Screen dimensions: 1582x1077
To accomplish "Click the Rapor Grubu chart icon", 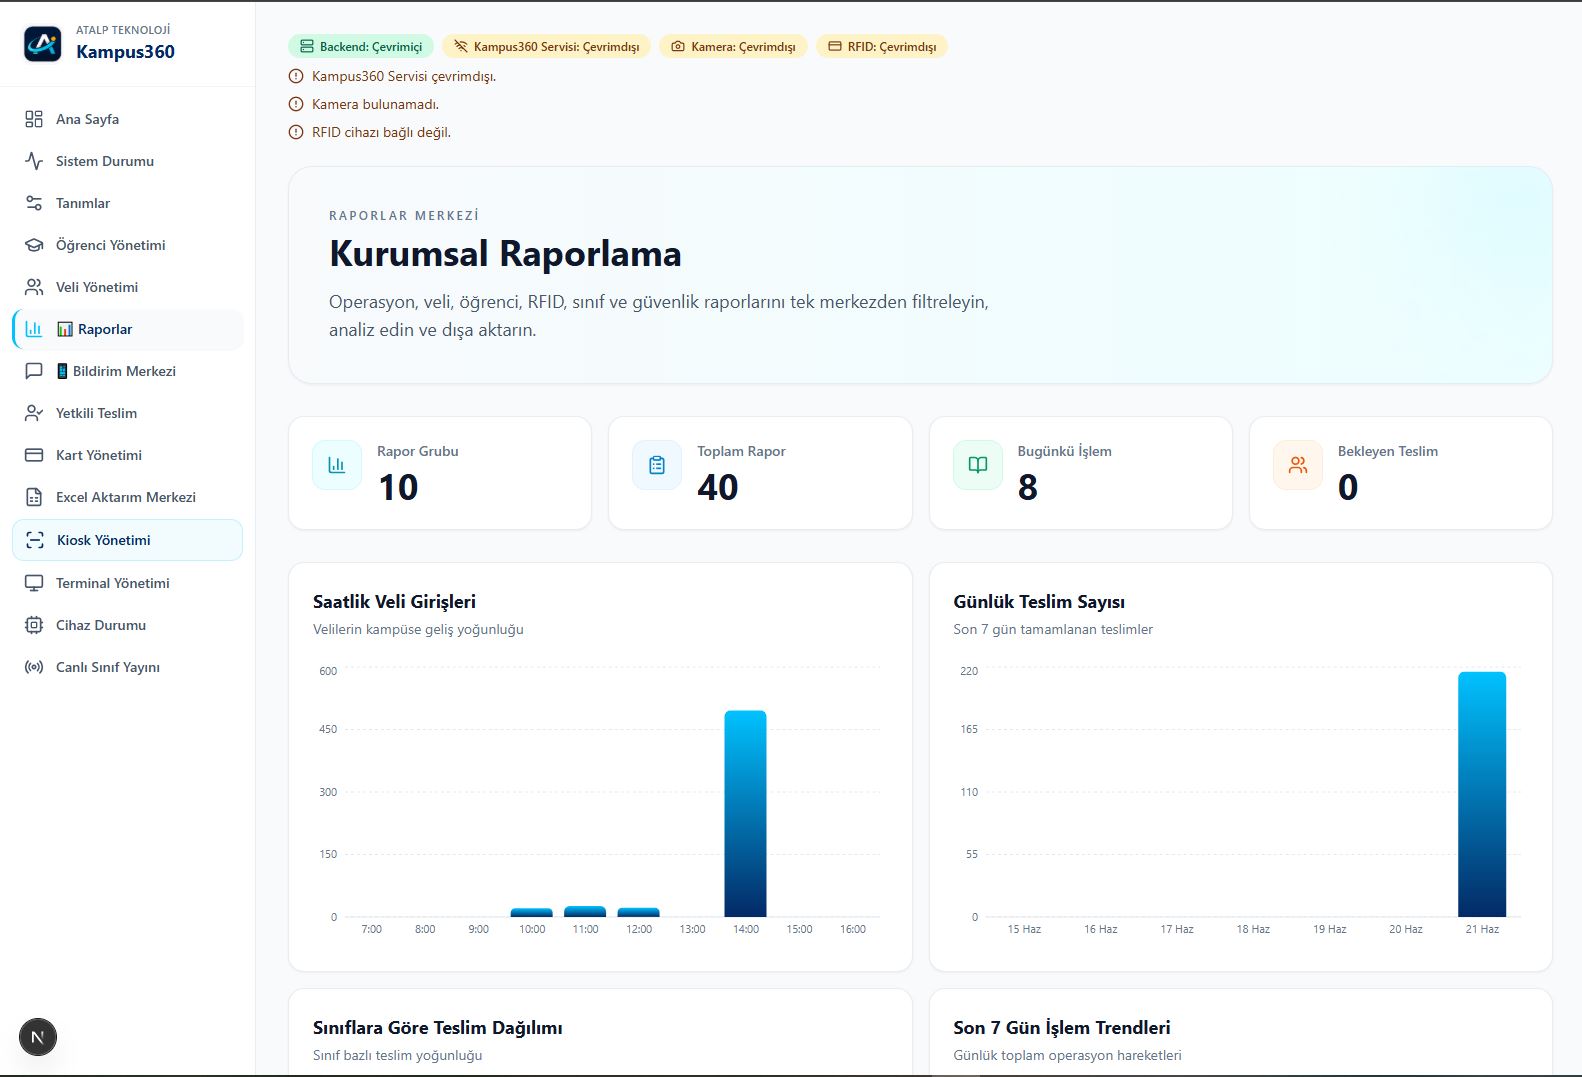I will tap(337, 465).
